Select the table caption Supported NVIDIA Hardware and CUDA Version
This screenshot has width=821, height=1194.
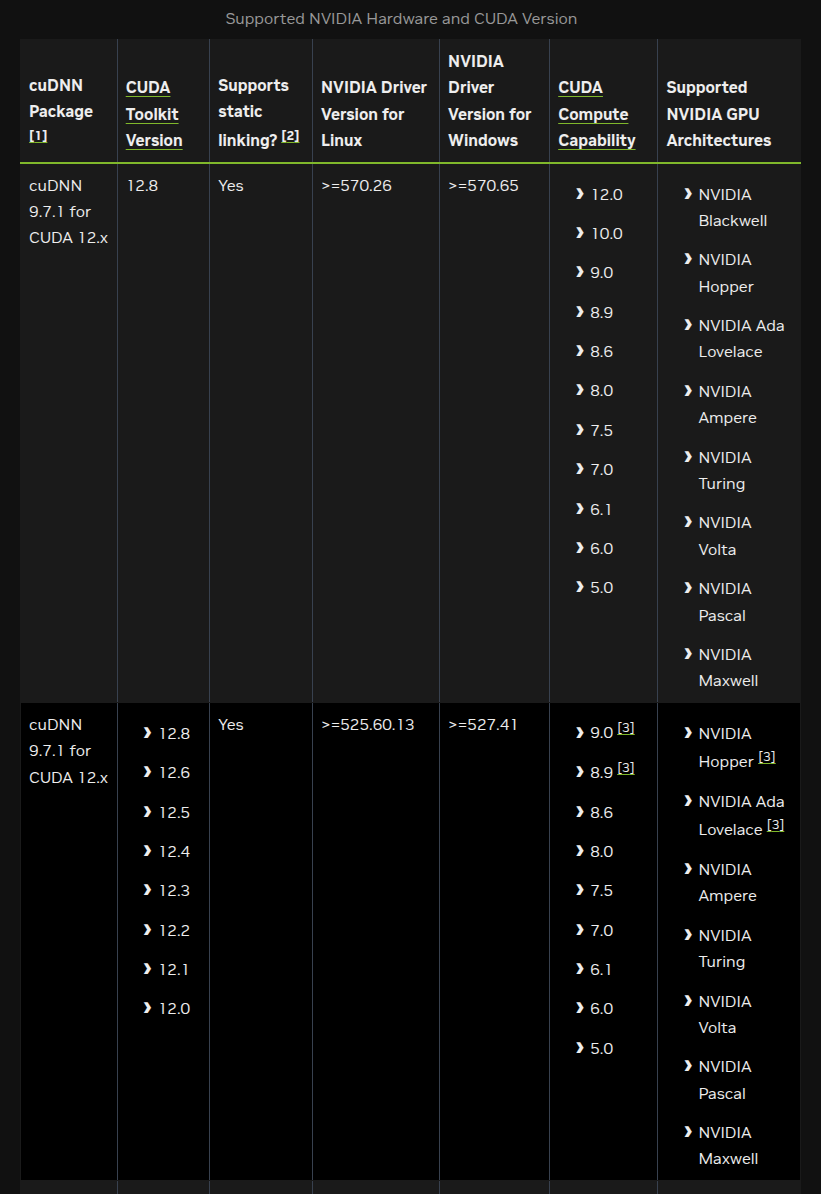tap(401, 18)
